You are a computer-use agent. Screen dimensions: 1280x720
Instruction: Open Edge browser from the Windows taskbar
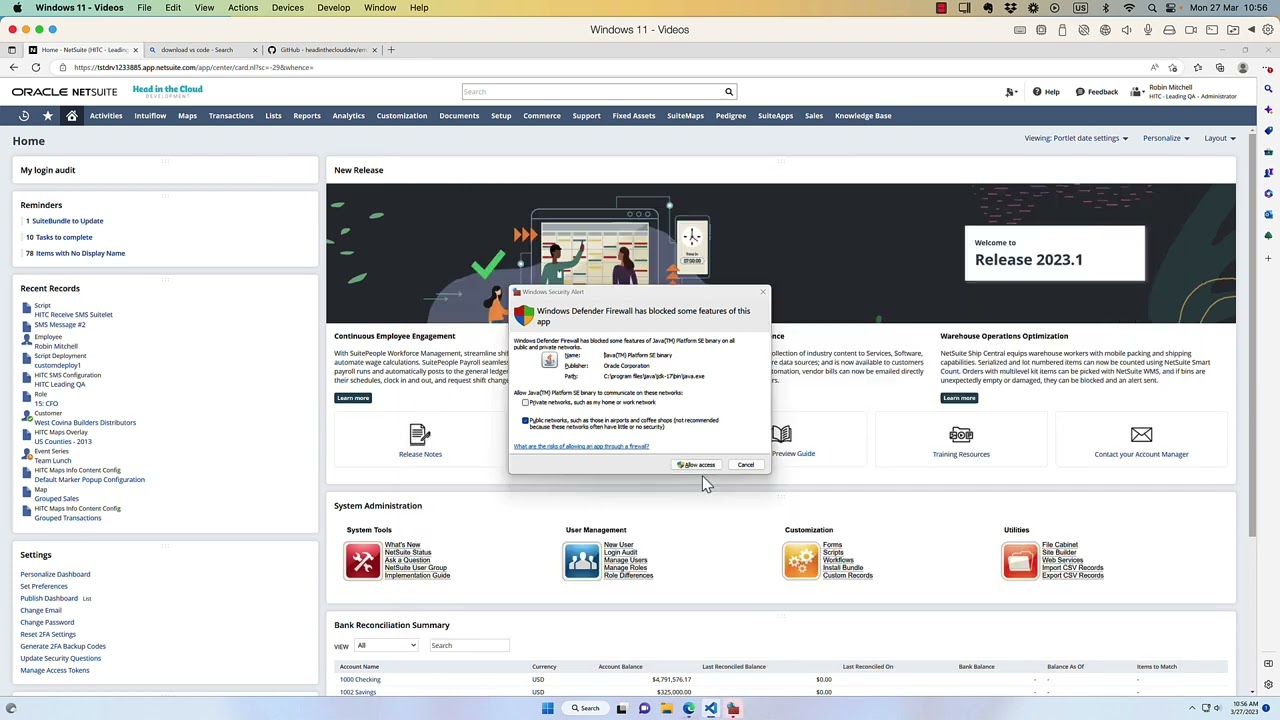click(689, 709)
